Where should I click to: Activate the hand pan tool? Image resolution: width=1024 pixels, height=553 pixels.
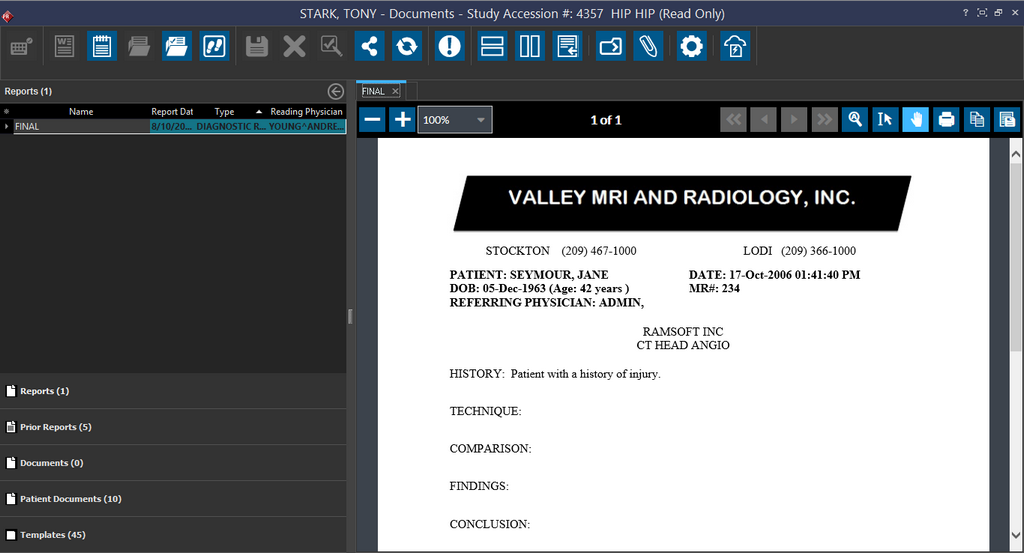point(915,120)
